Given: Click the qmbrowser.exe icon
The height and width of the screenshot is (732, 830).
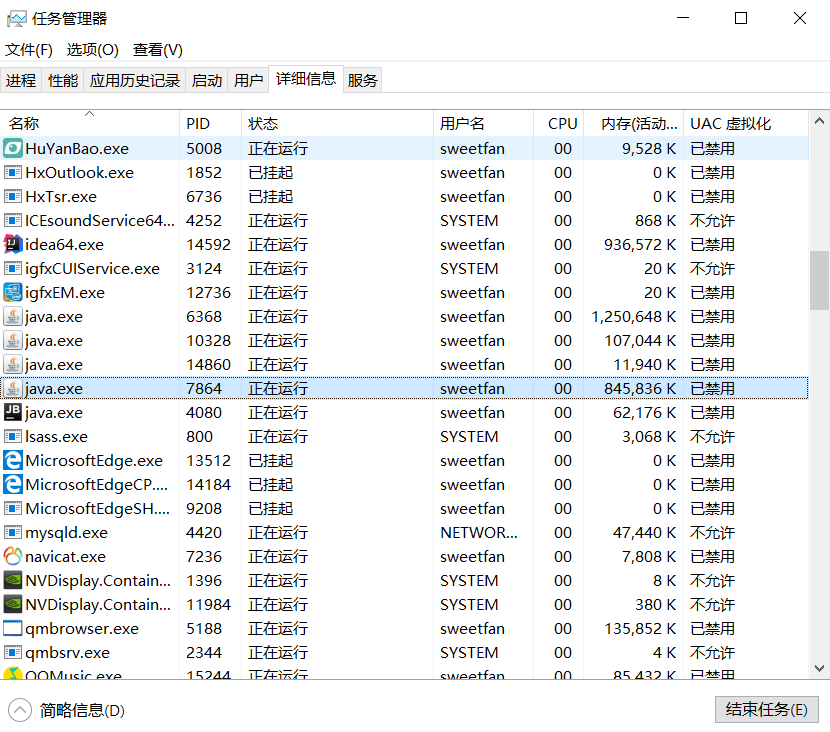Looking at the screenshot, I should (13, 628).
